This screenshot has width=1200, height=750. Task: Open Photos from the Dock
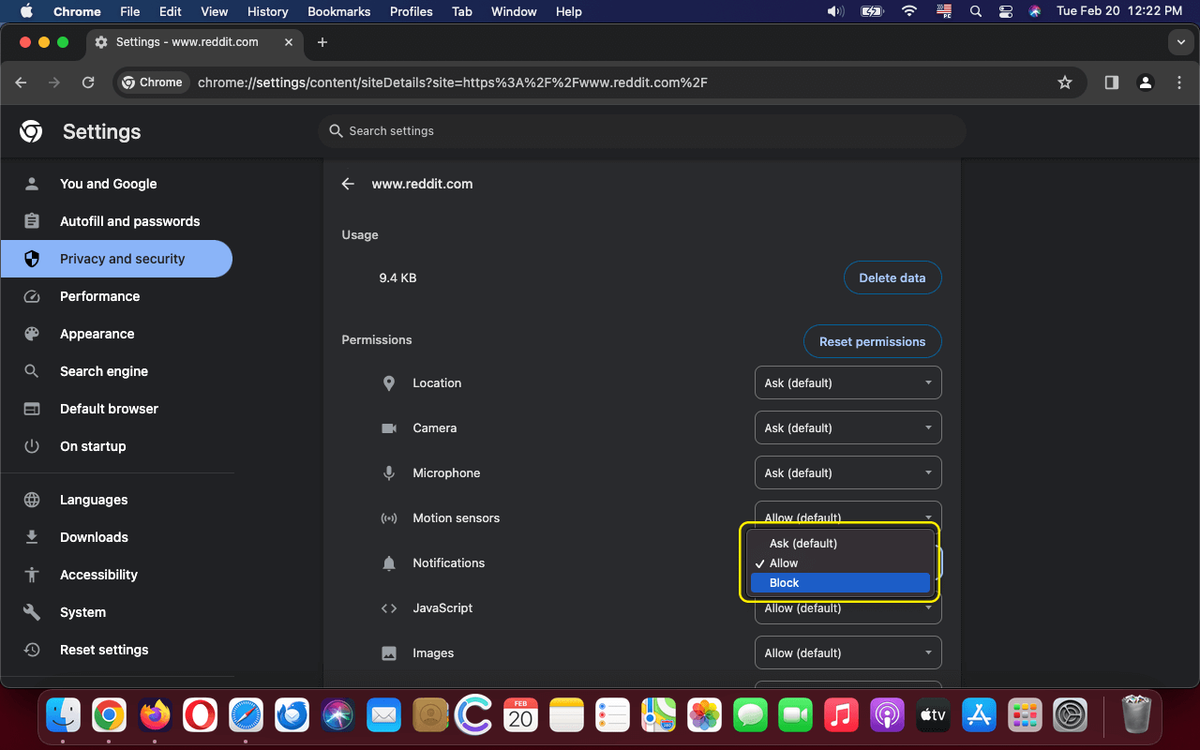704,715
